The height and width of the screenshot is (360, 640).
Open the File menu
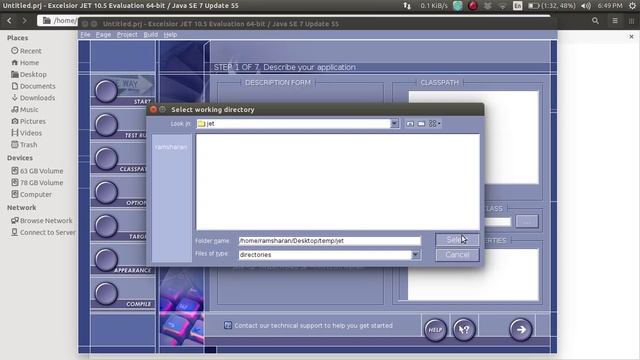click(x=85, y=35)
